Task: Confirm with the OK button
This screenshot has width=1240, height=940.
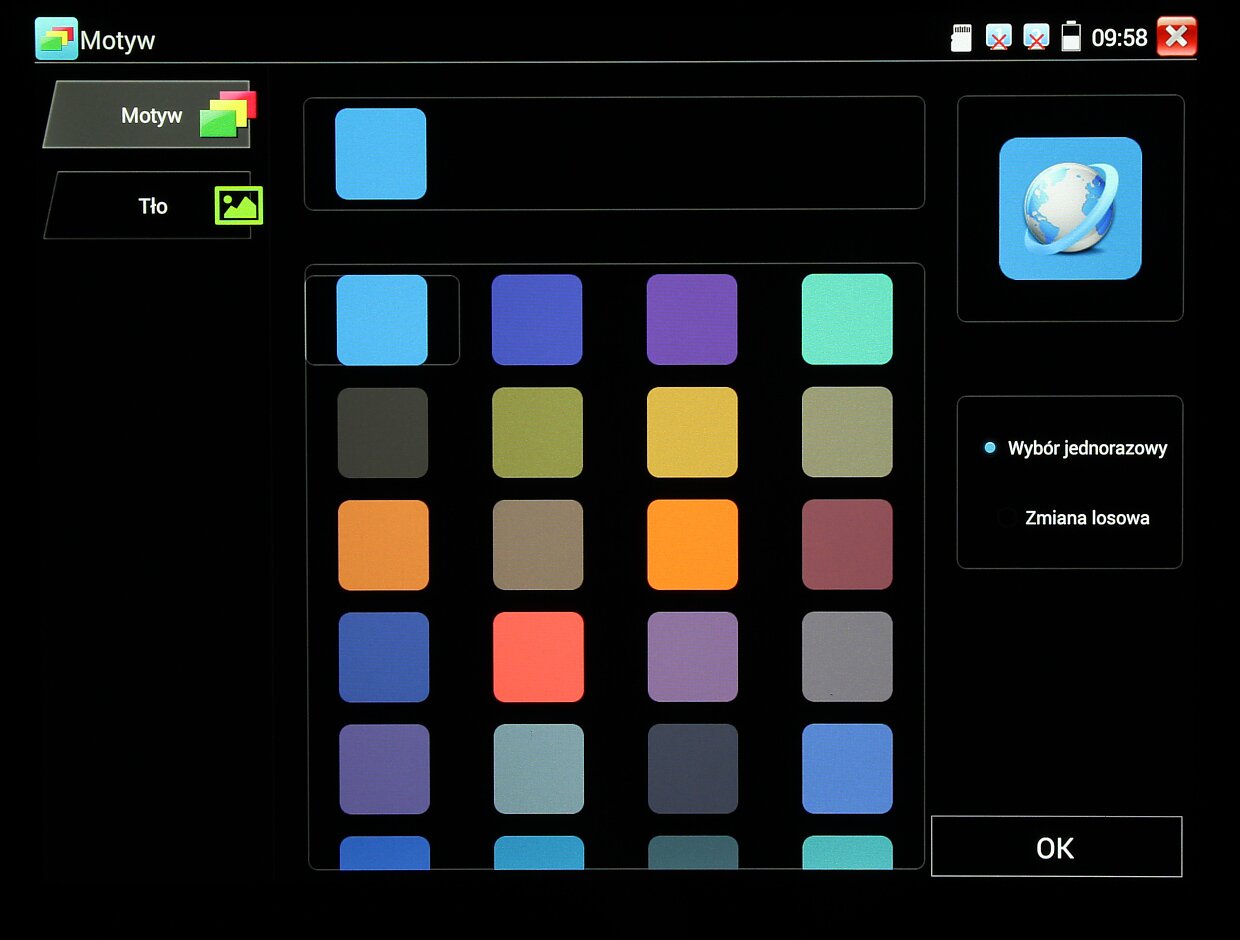Action: pyautogui.click(x=1056, y=847)
